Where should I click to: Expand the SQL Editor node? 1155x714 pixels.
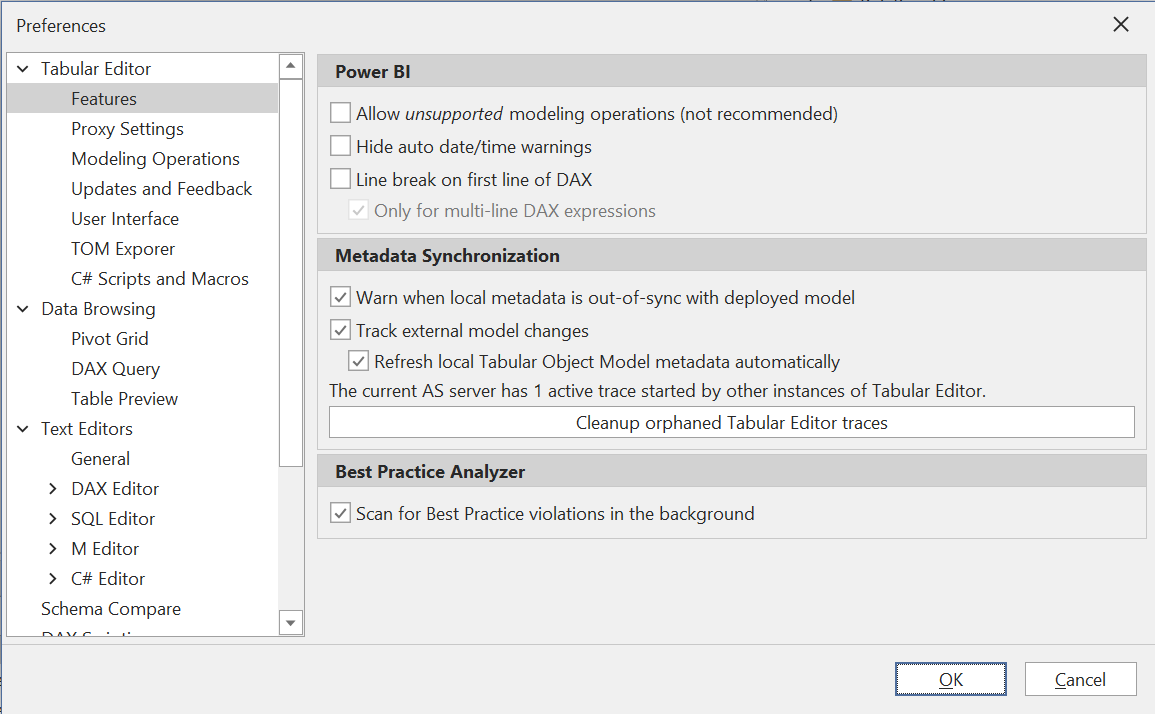(x=53, y=519)
